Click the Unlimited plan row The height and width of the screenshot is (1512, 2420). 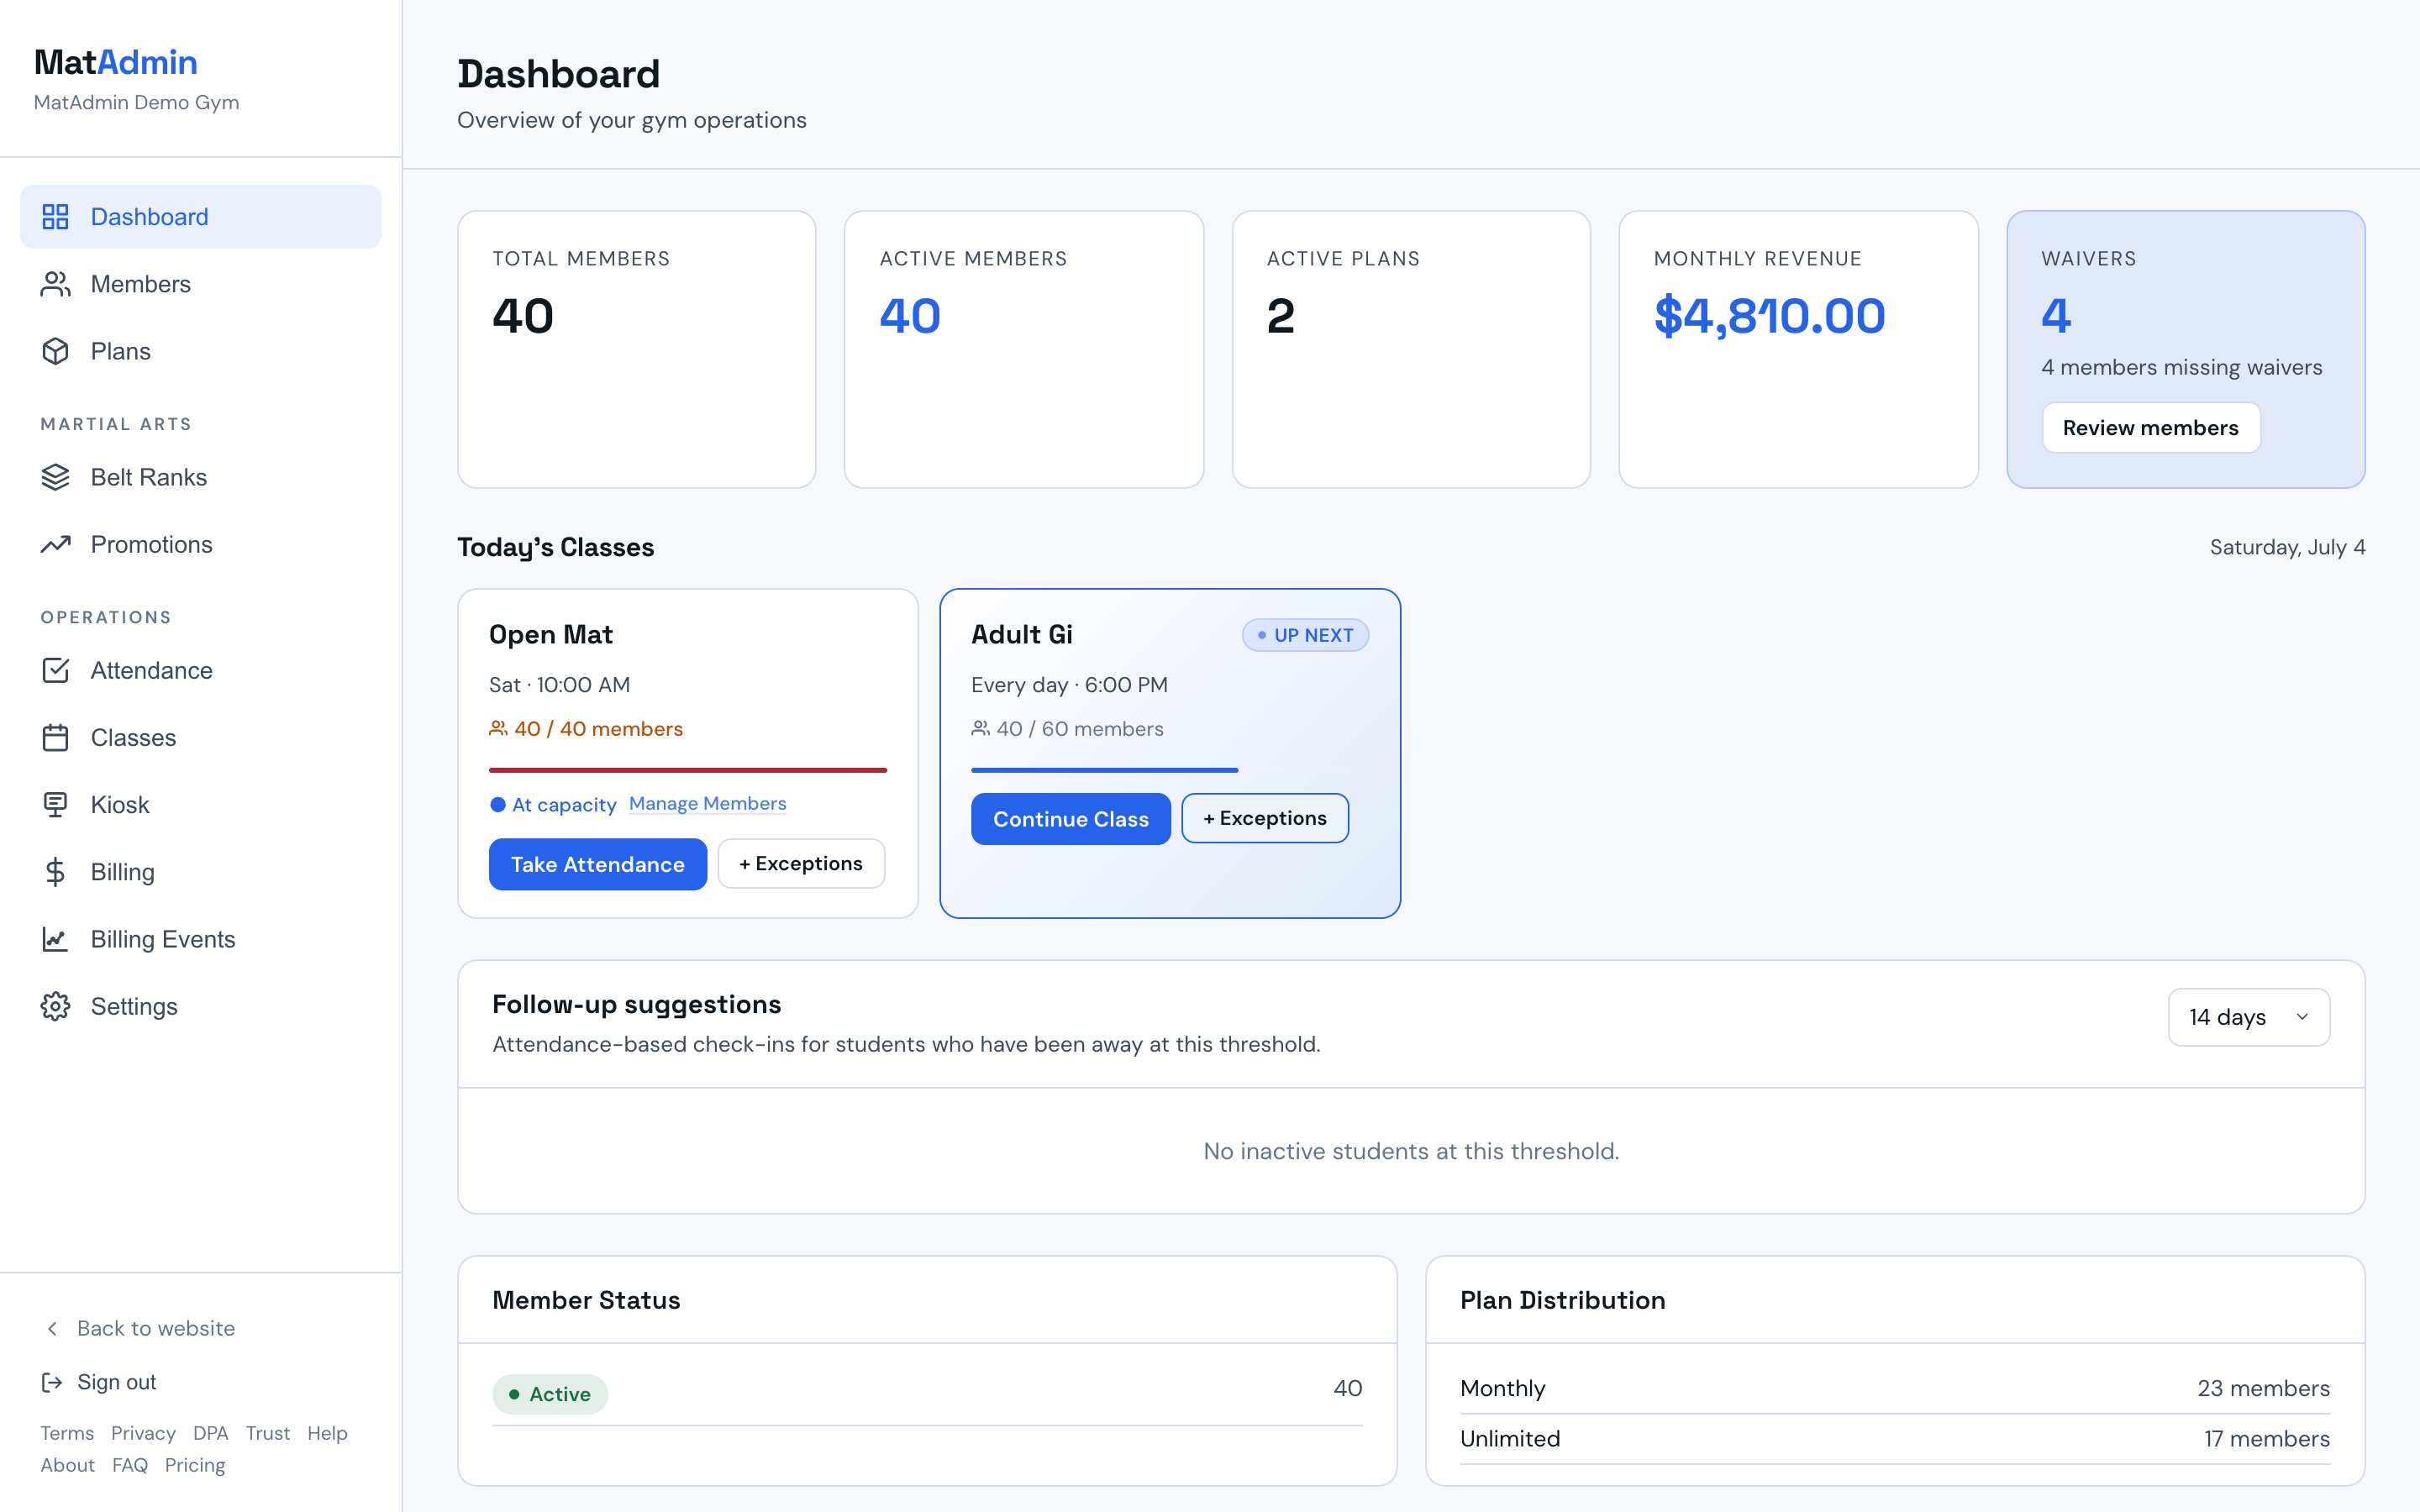(x=1894, y=1439)
